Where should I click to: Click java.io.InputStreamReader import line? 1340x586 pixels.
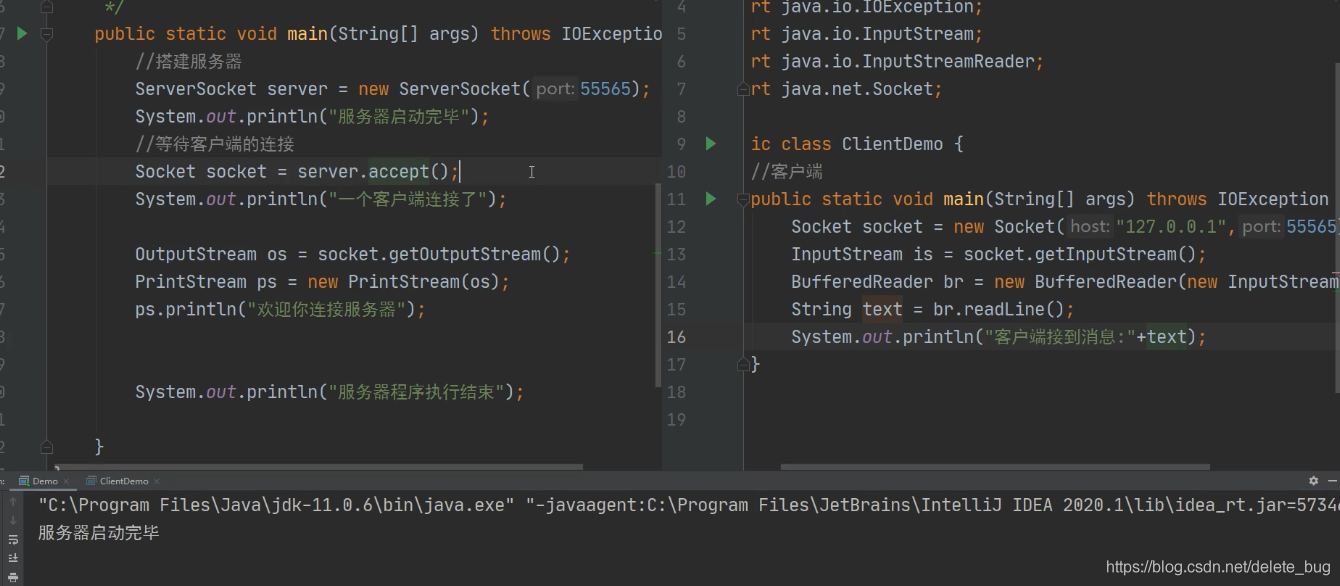tap(897, 62)
